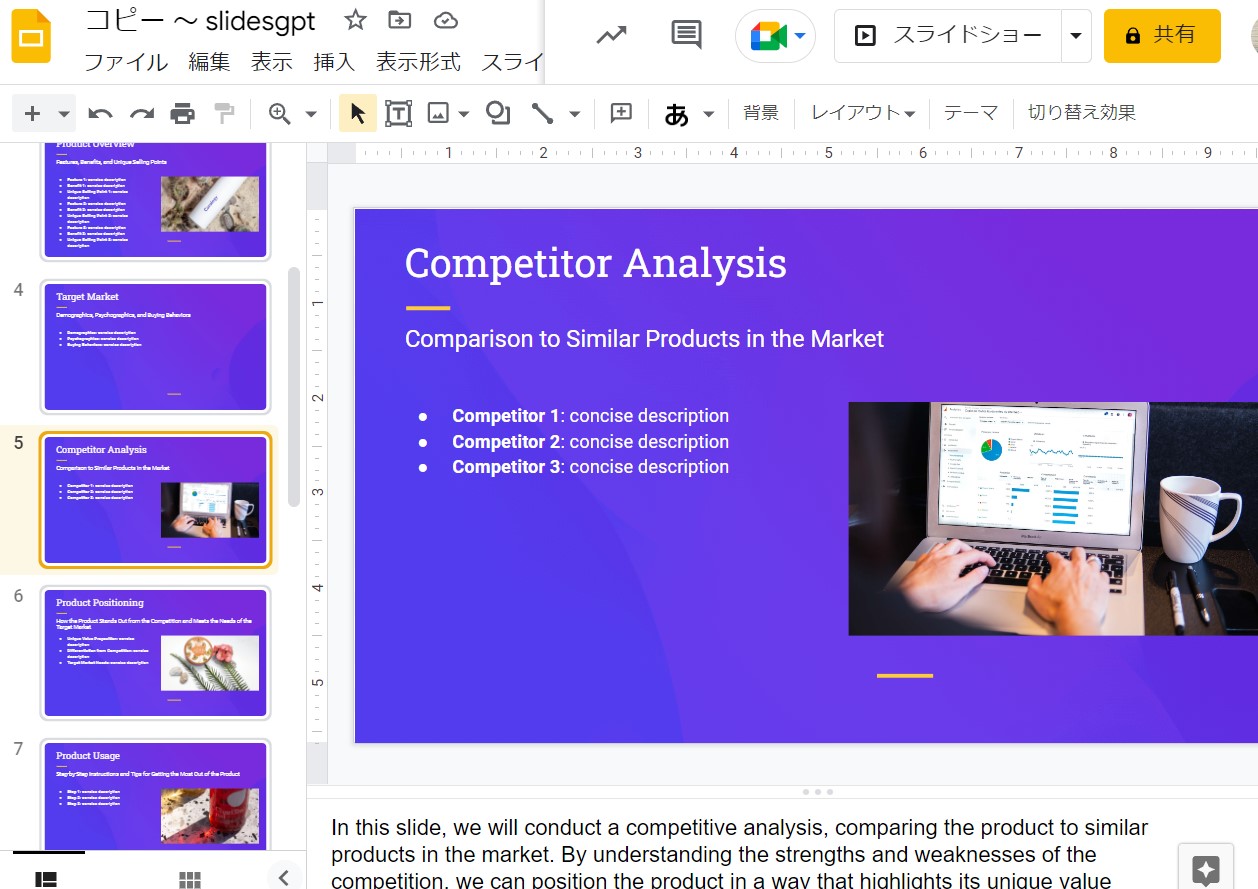
Task: Toggle the input tools あ button
Action: tap(678, 113)
